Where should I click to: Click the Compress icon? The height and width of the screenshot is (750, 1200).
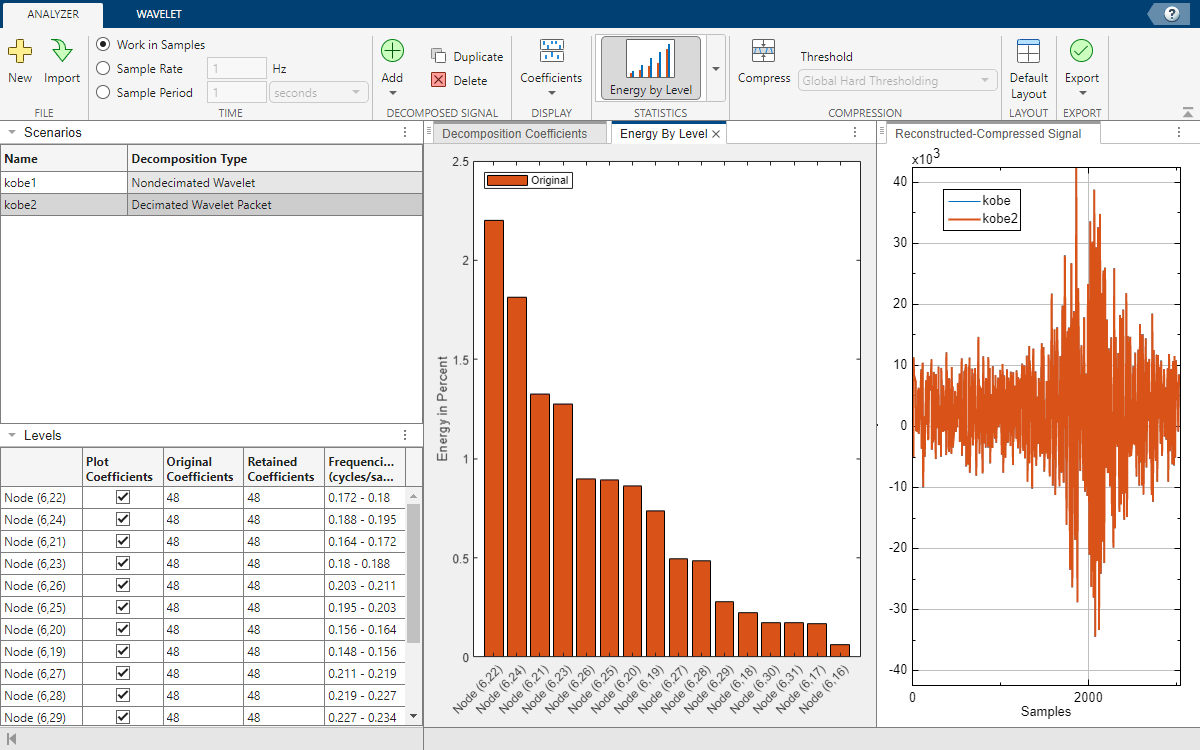764,52
